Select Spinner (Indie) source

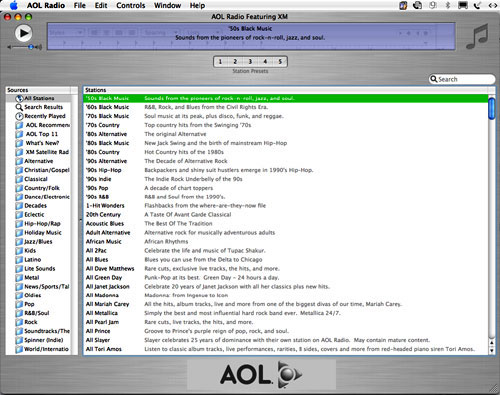tap(44, 340)
